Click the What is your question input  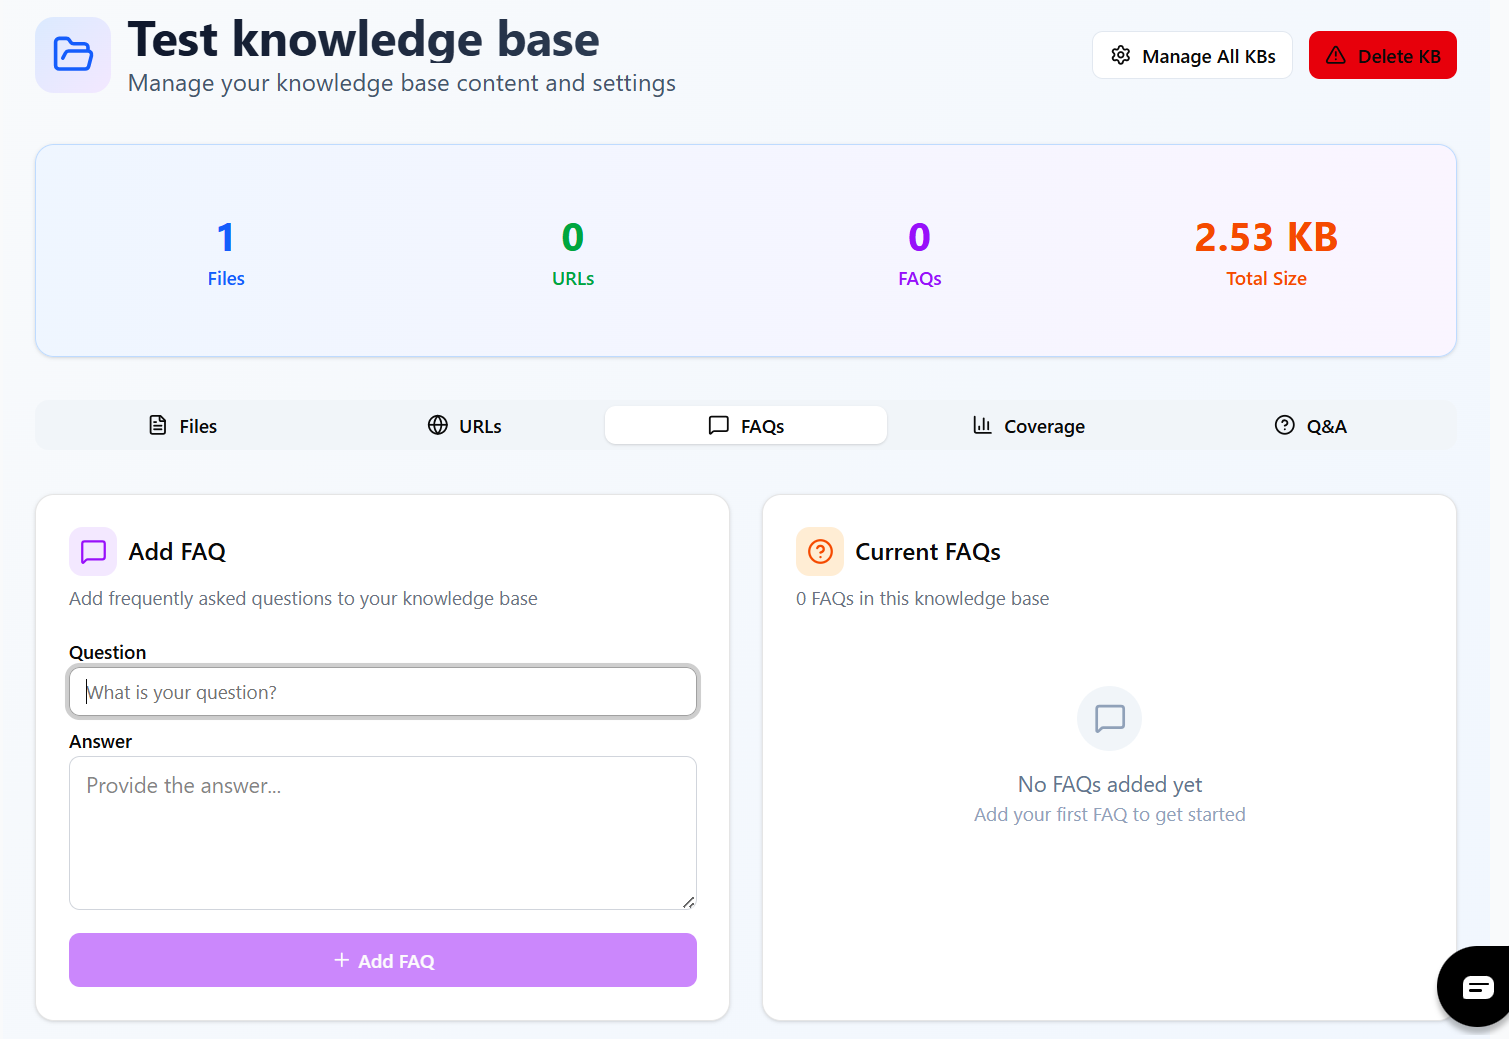click(383, 691)
